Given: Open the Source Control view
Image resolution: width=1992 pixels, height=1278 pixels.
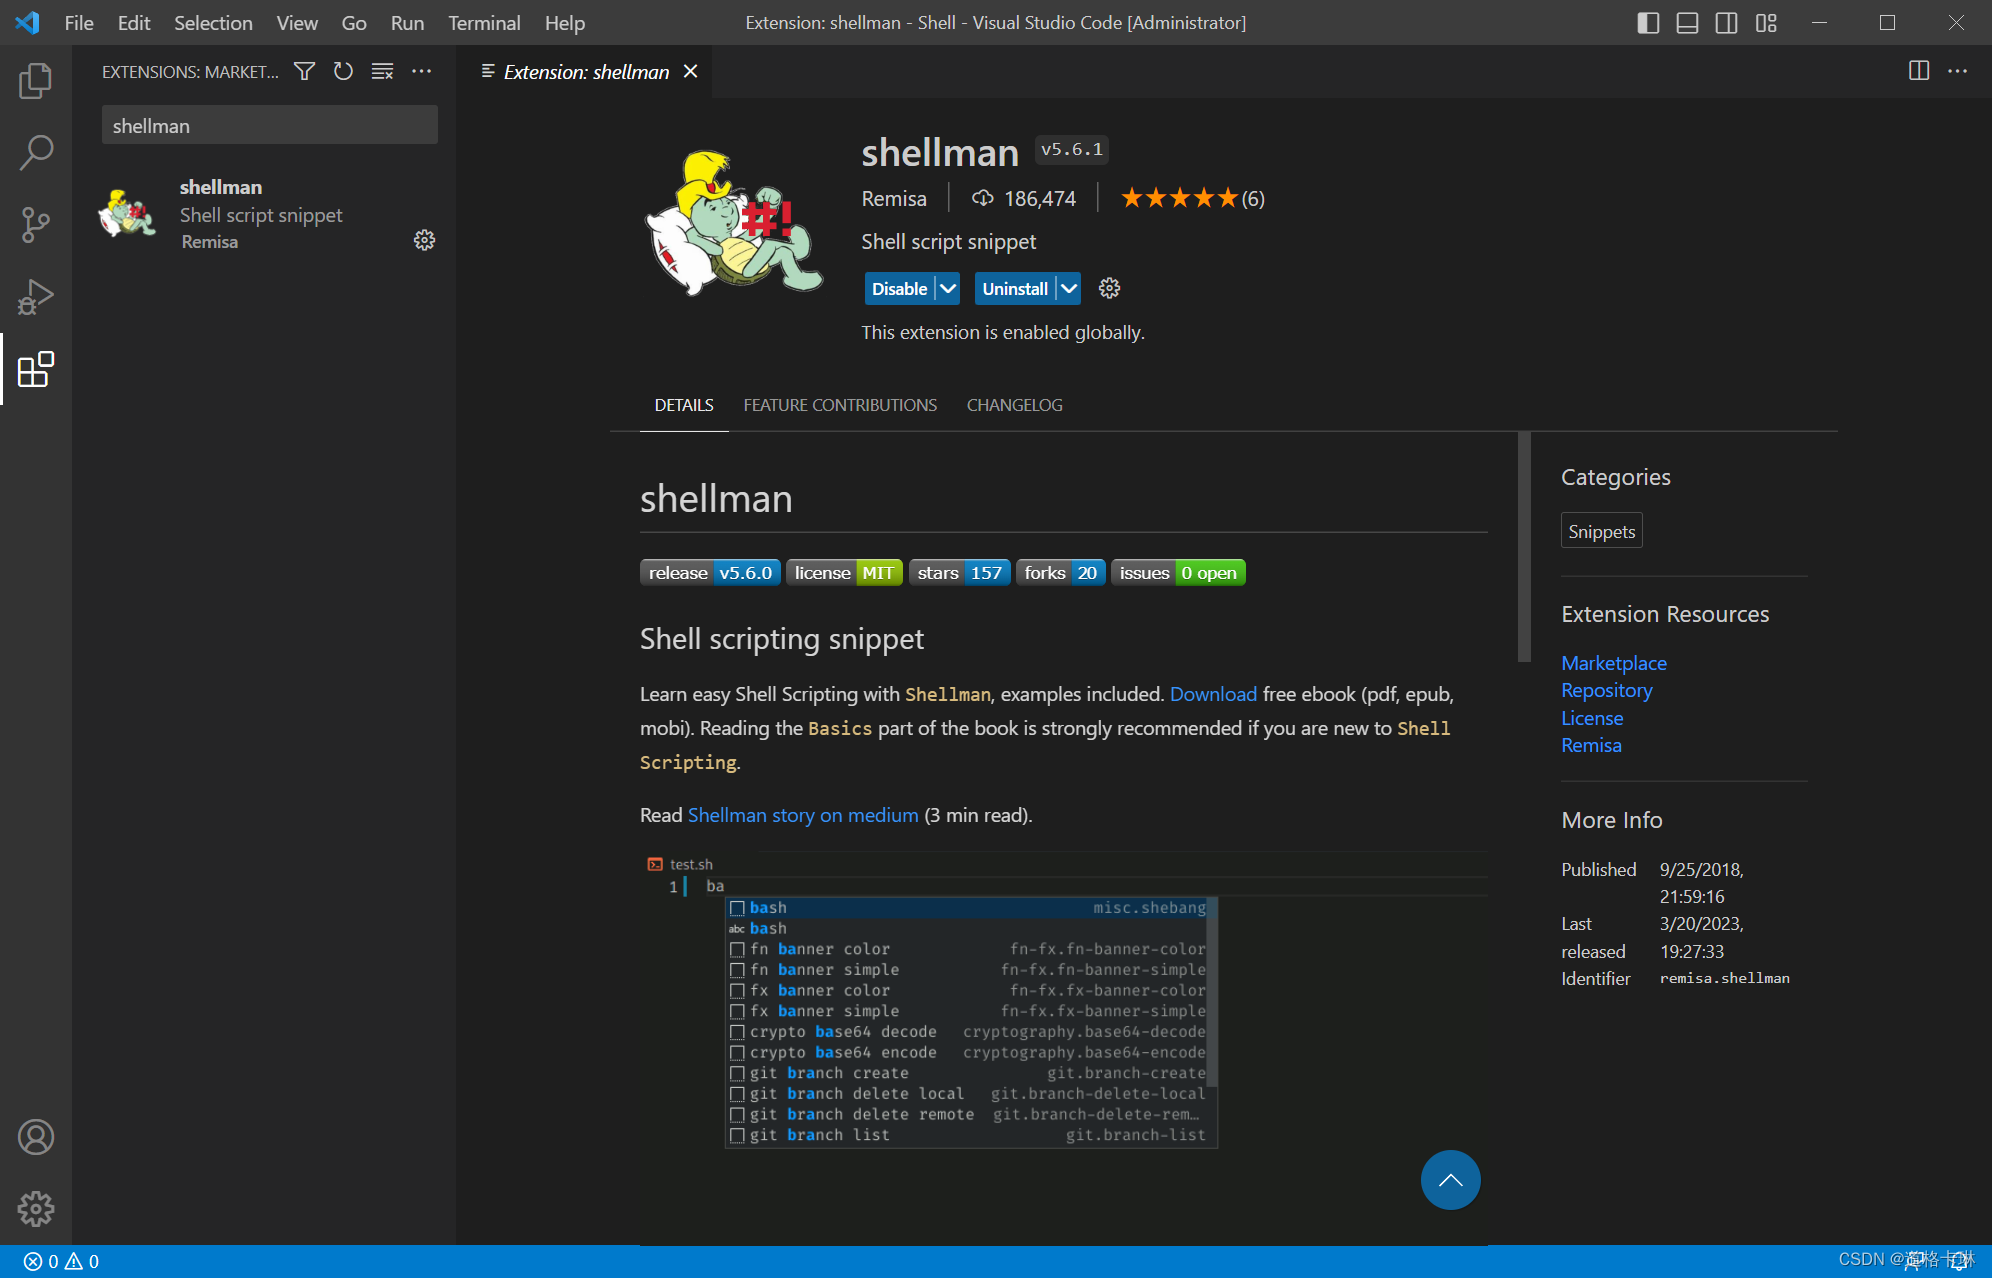Looking at the screenshot, I should [x=36, y=225].
